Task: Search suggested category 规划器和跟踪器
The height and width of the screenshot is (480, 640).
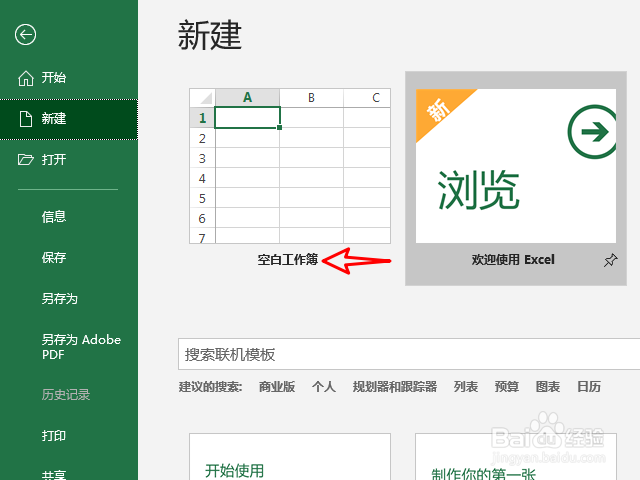Action: pos(395,387)
